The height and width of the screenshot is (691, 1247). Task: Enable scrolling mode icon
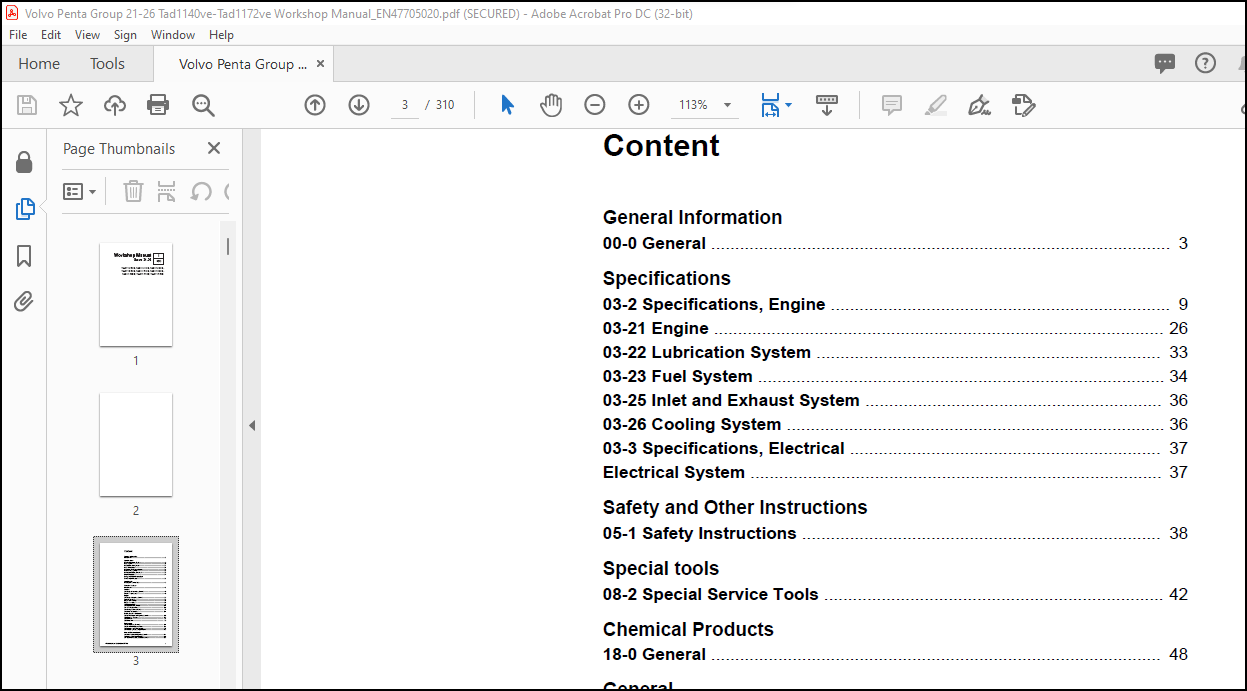click(827, 105)
